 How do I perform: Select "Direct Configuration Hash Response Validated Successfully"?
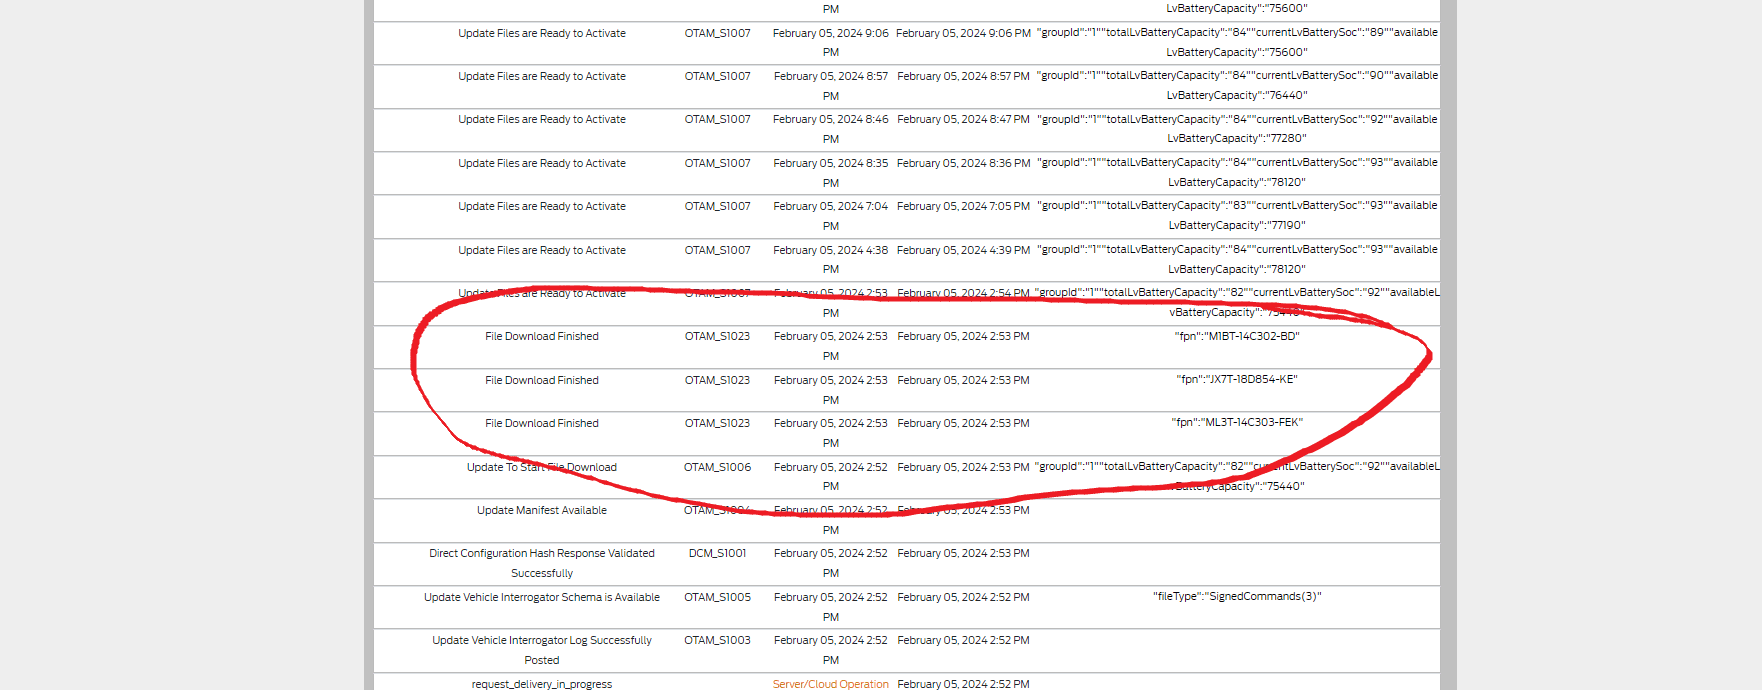pyautogui.click(x=541, y=554)
